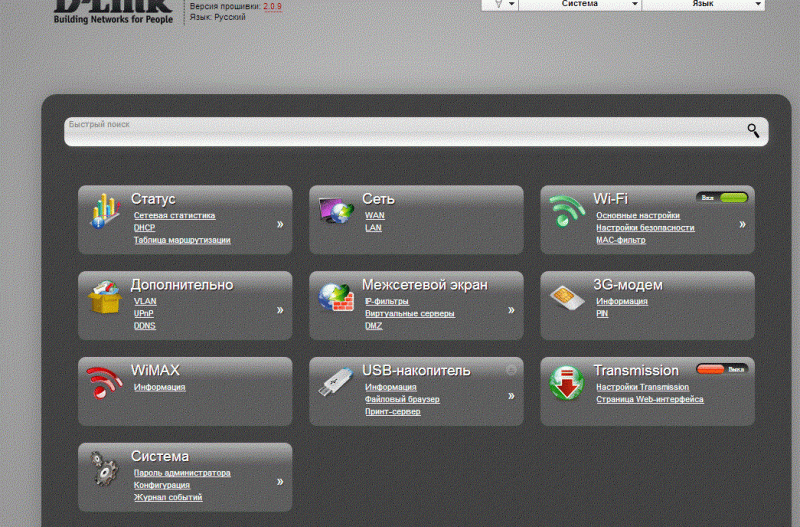800x527 pixels.
Task: Toggle the Transmission switch on
Action: [723, 369]
